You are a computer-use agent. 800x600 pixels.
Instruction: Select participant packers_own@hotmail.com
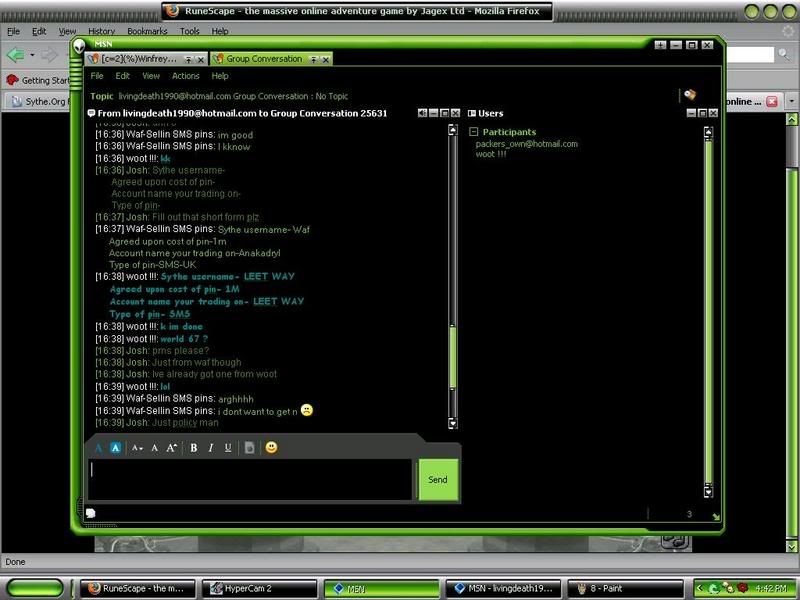[527, 144]
